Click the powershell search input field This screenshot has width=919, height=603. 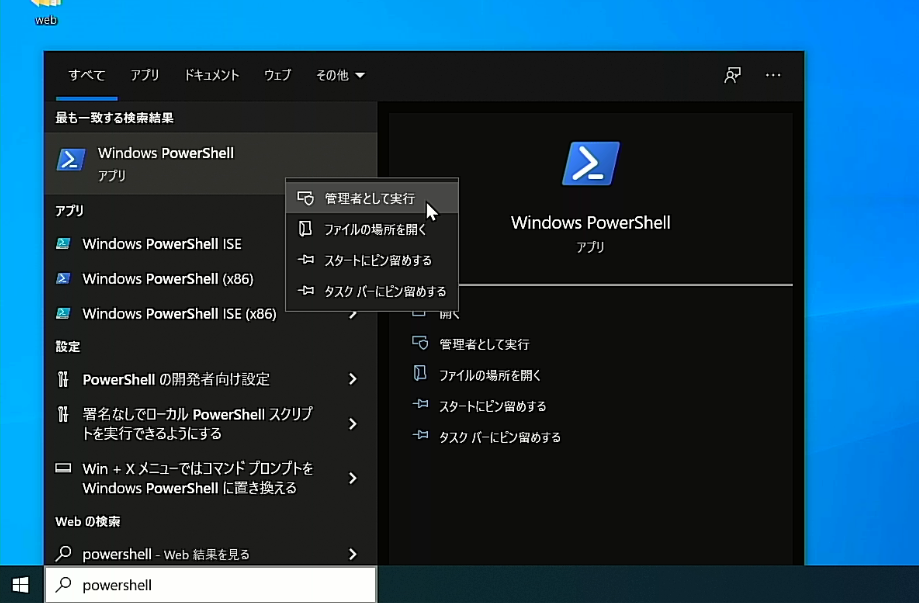210,584
